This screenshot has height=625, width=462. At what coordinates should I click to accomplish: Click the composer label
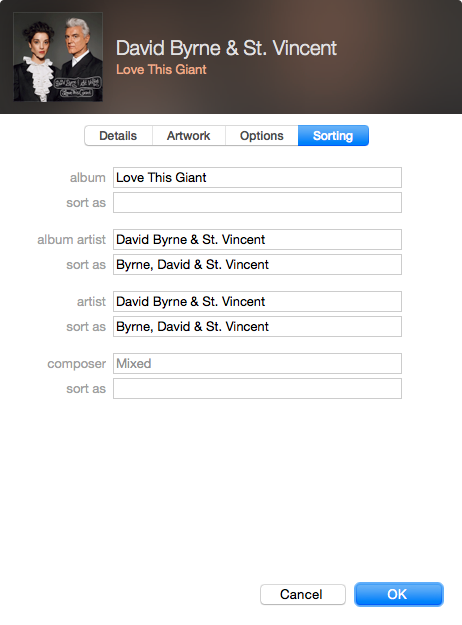[x=77, y=364]
